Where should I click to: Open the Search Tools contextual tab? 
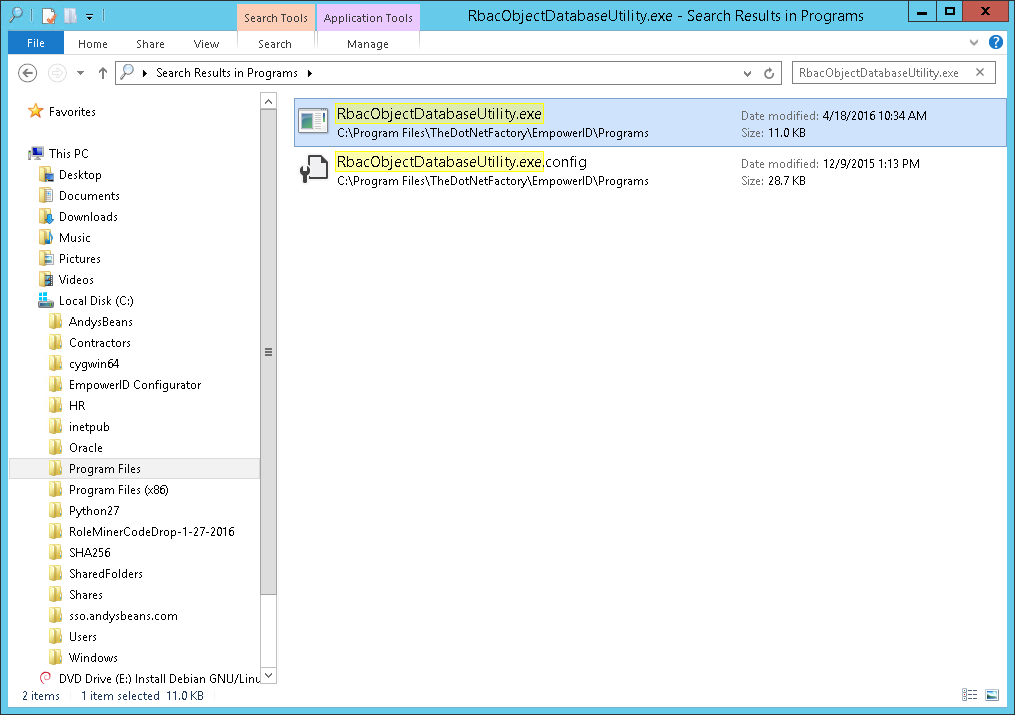point(275,17)
